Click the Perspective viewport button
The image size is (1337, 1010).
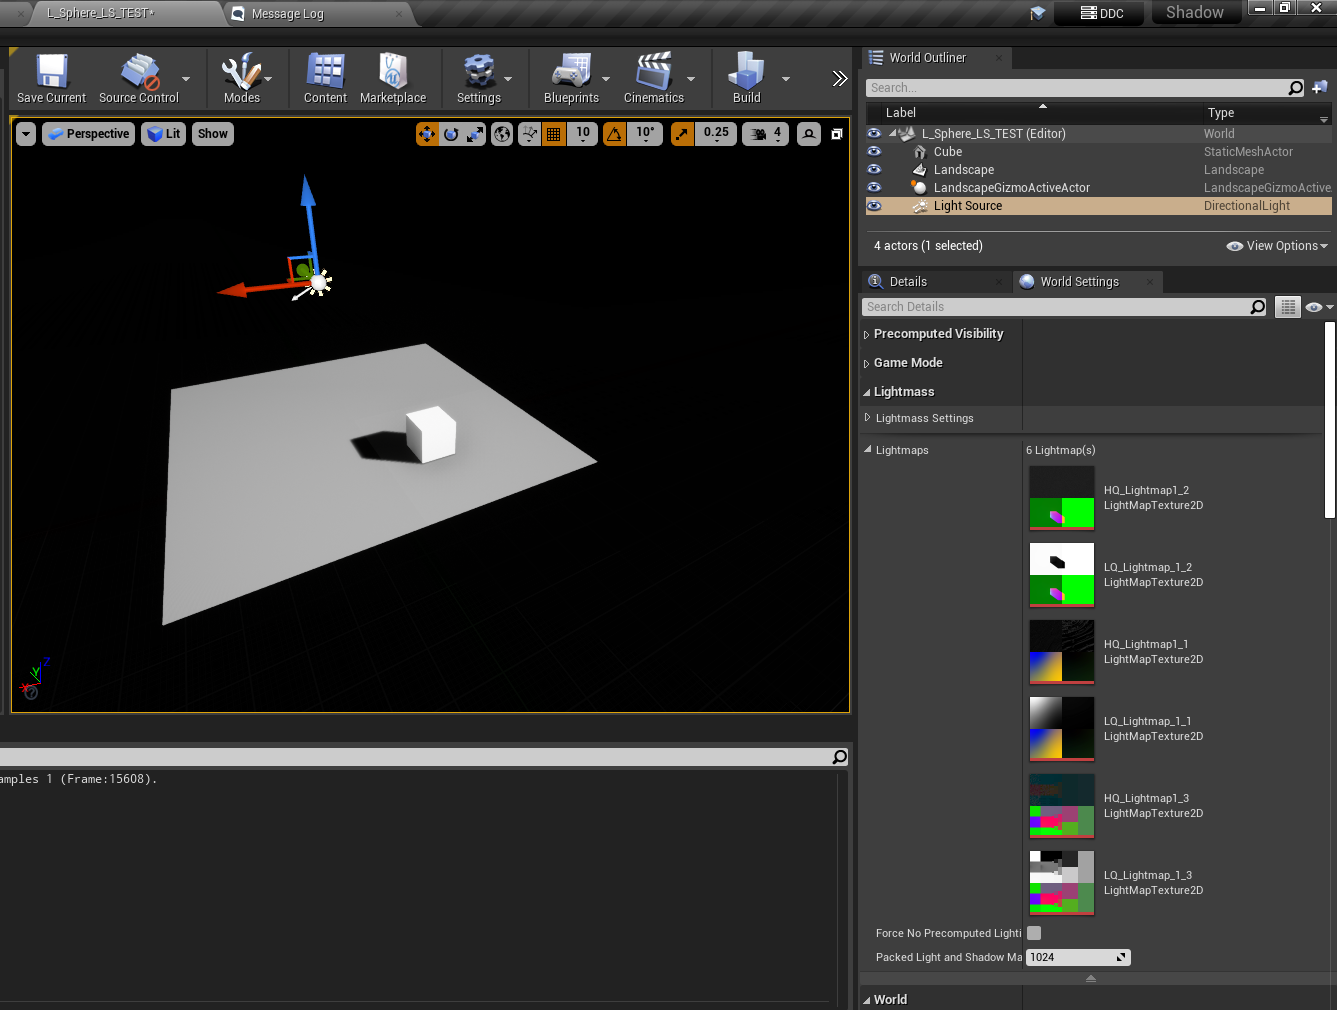coord(88,134)
